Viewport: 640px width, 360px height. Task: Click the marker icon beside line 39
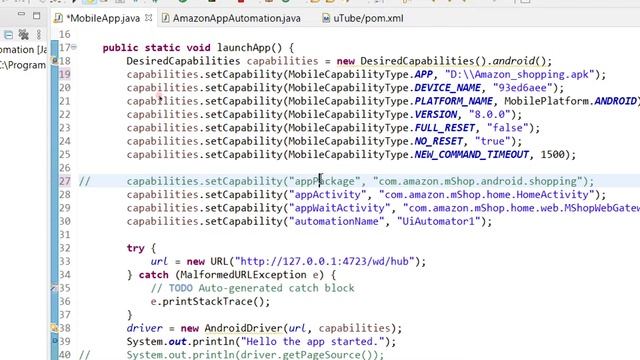55,341
